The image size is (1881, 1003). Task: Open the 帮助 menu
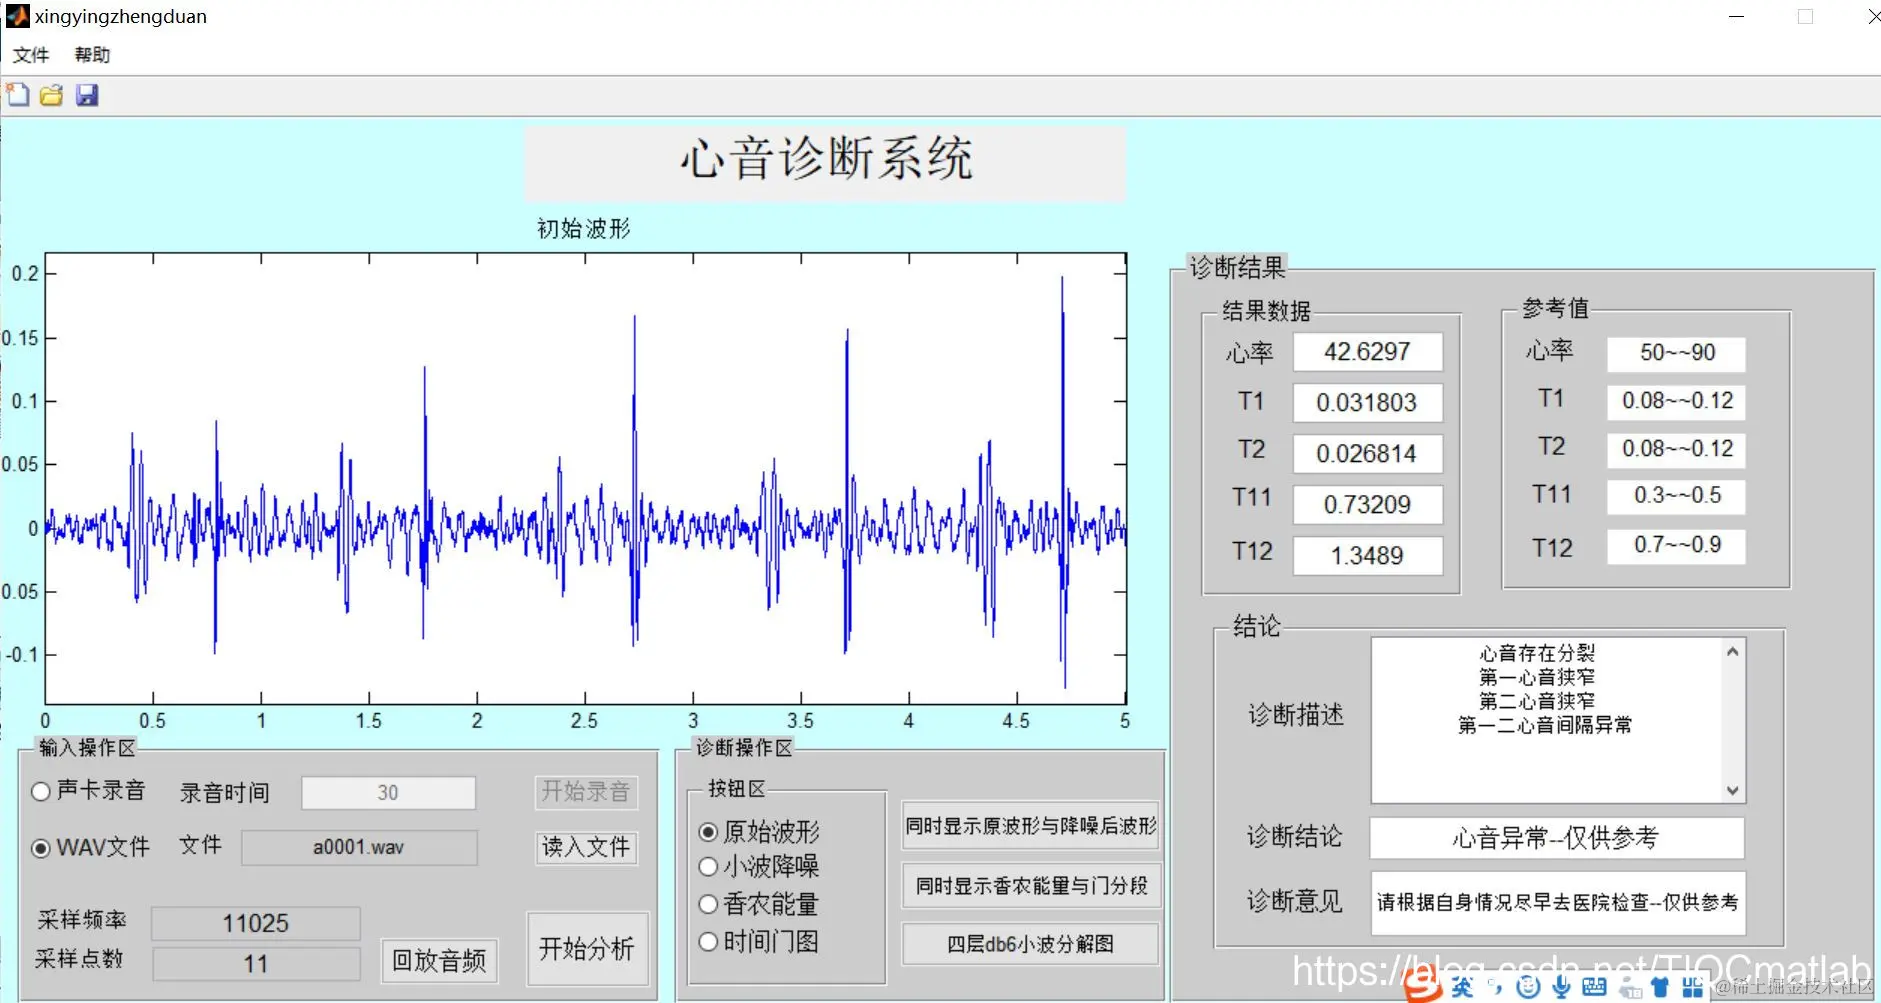click(x=92, y=55)
